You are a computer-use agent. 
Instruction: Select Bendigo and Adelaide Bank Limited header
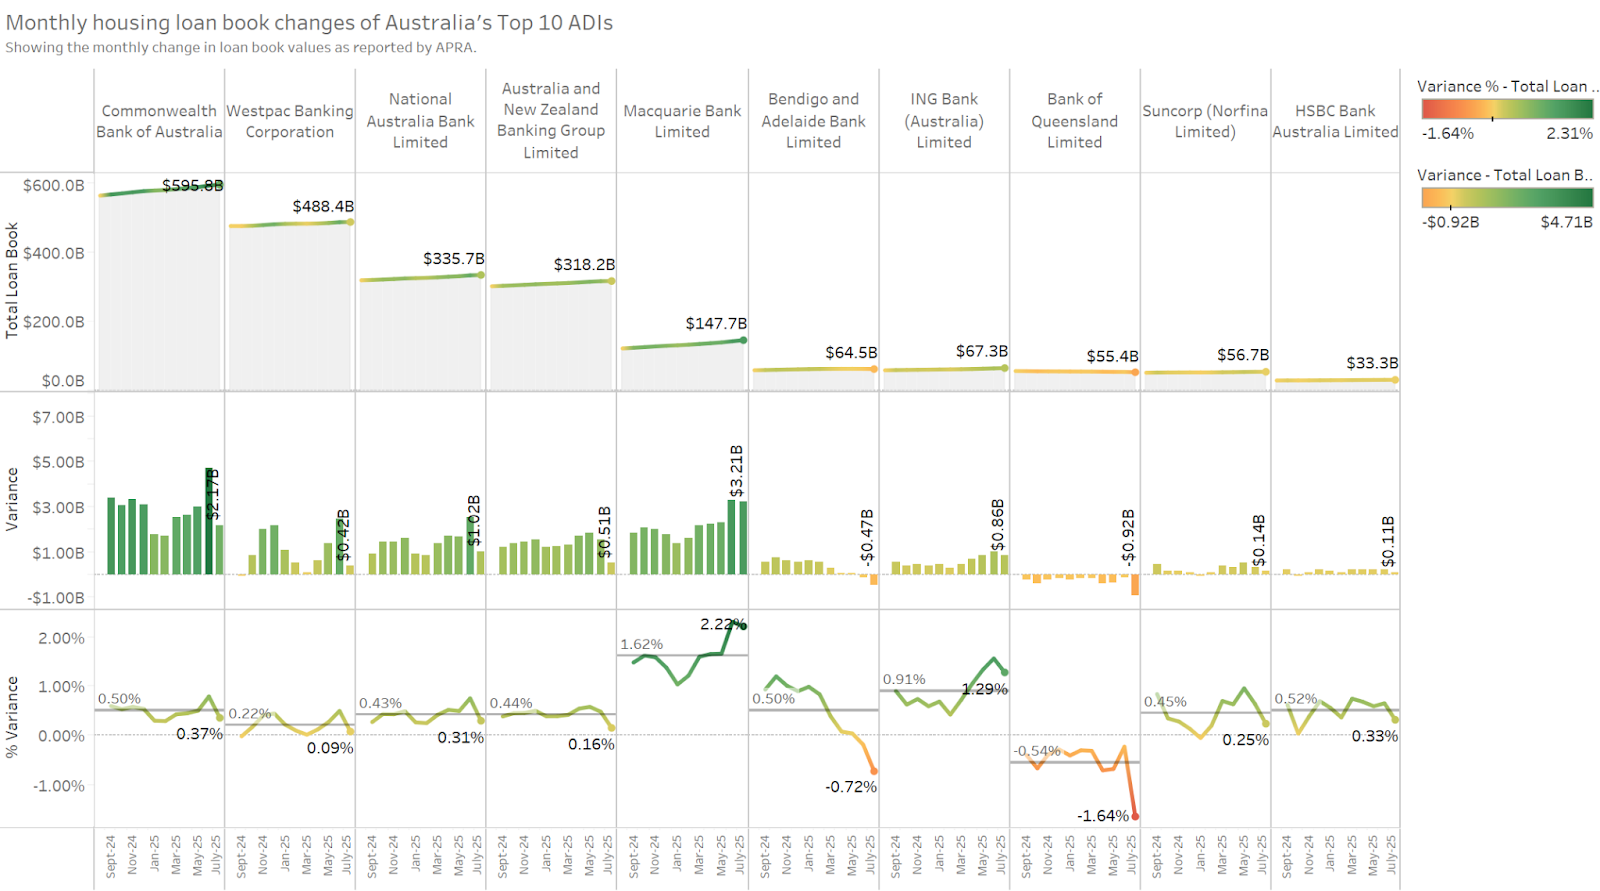click(813, 121)
